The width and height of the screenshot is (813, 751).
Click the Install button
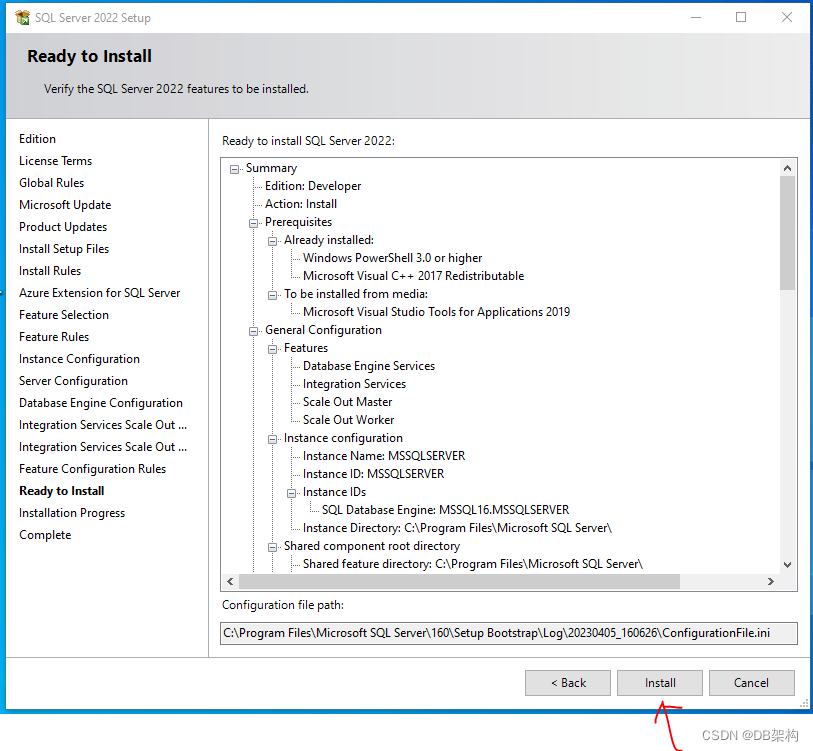pos(659,682)
